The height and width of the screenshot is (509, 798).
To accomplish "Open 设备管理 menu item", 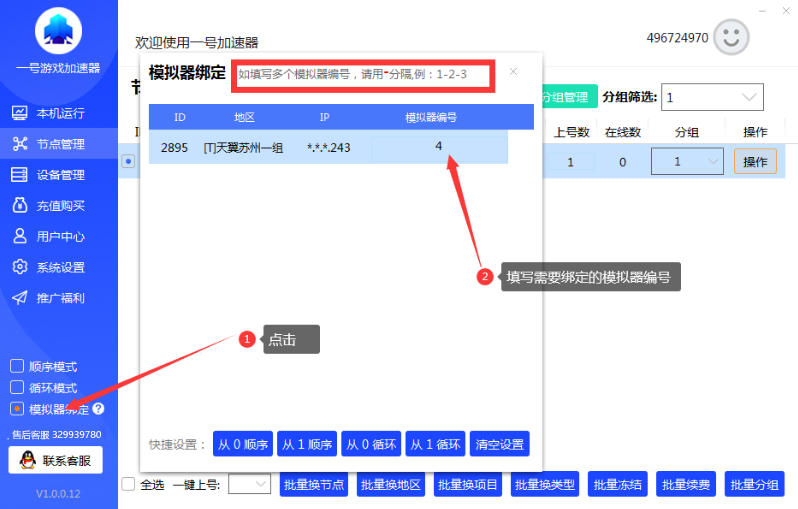I will [59, 175].
